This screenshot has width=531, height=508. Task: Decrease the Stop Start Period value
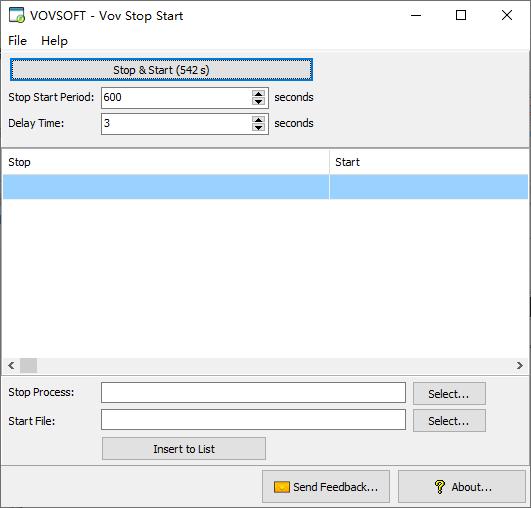tap(258, 102)
